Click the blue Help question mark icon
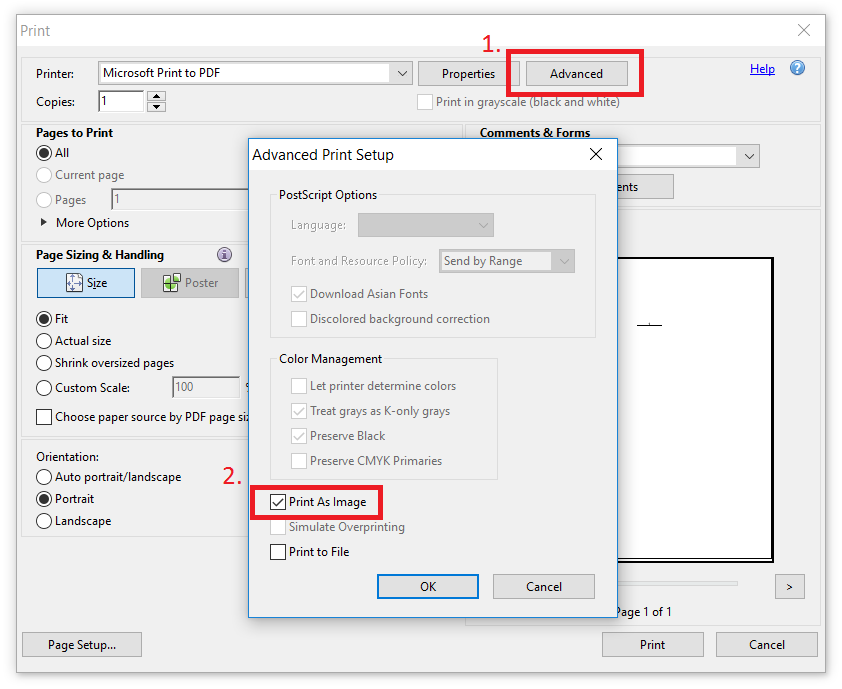 coord(797,68)
